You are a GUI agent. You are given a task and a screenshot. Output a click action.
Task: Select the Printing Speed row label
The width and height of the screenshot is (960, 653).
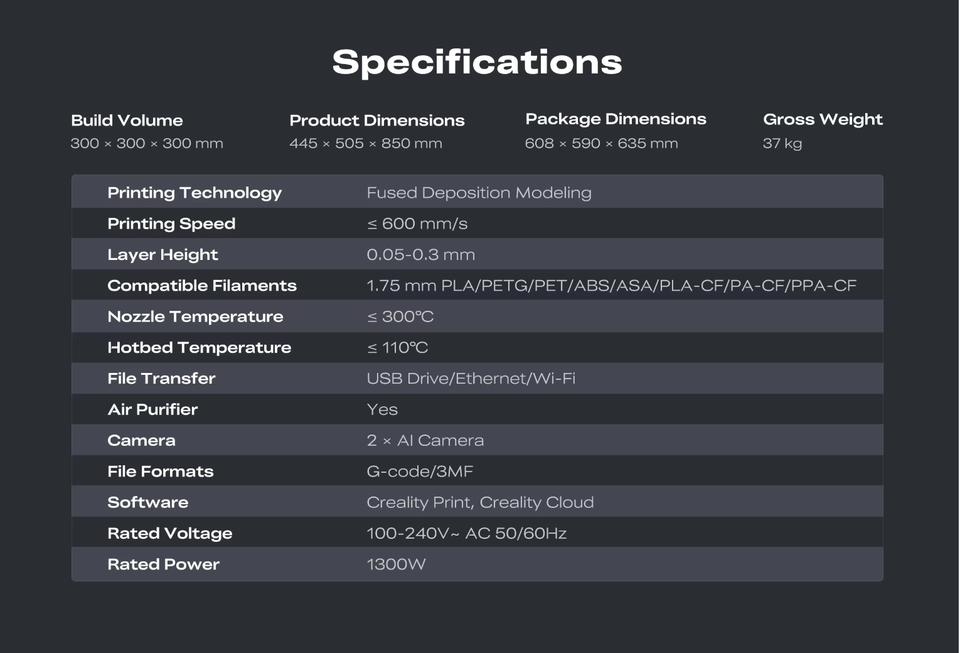pyautogui.click(x=171, y=223)
